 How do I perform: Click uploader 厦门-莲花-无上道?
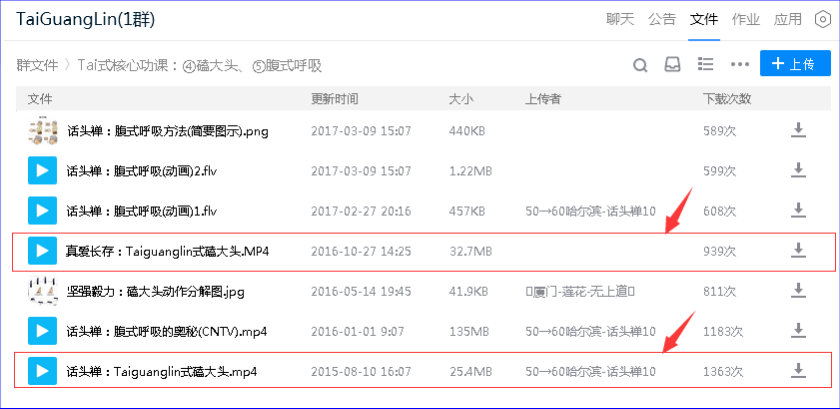coord(580,291)
